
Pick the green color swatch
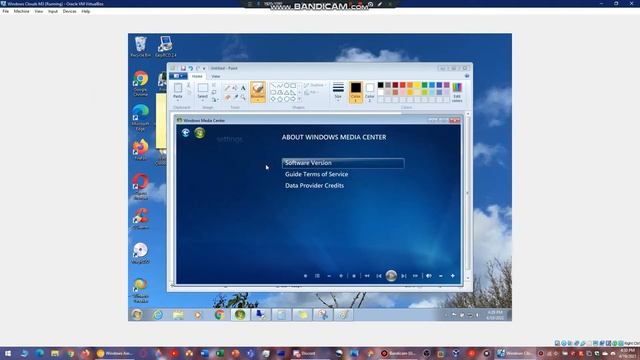point(424,85)
